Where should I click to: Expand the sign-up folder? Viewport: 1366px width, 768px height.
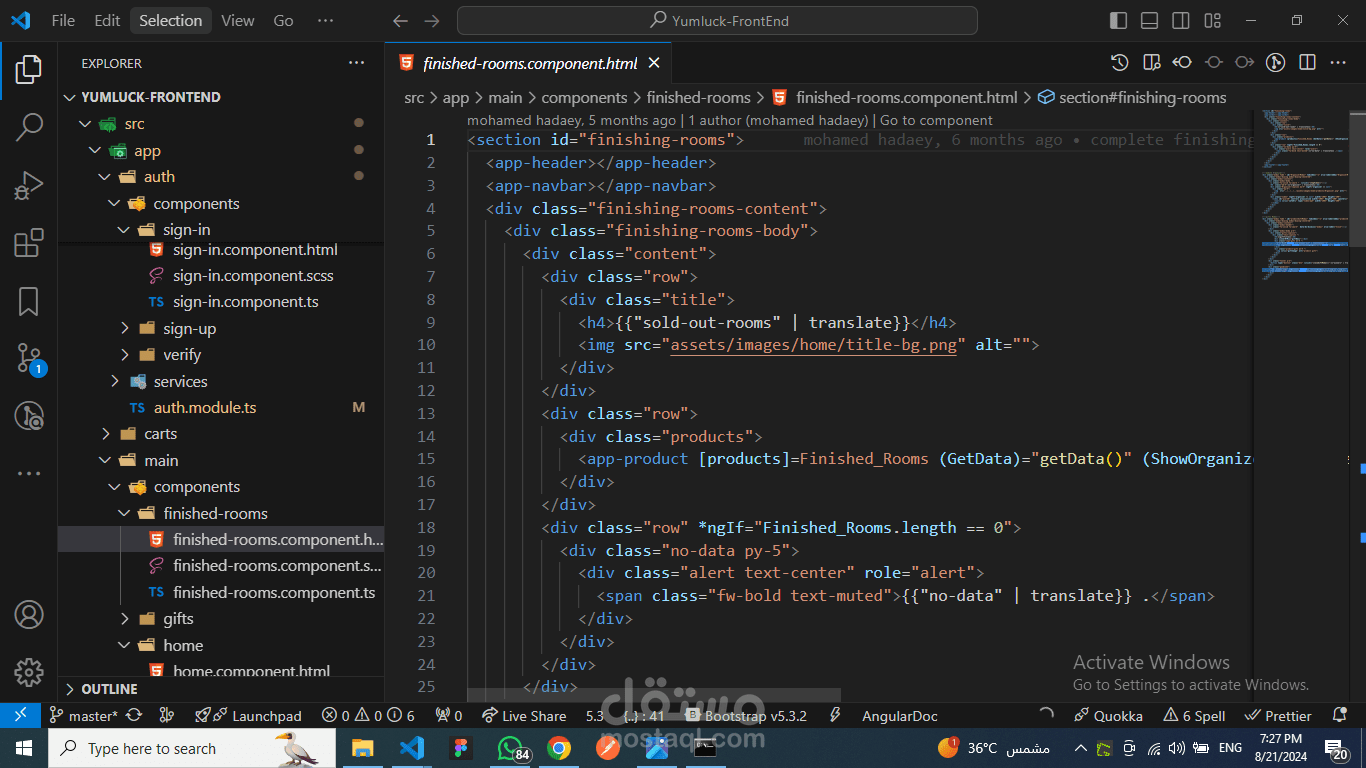point(221,328)
